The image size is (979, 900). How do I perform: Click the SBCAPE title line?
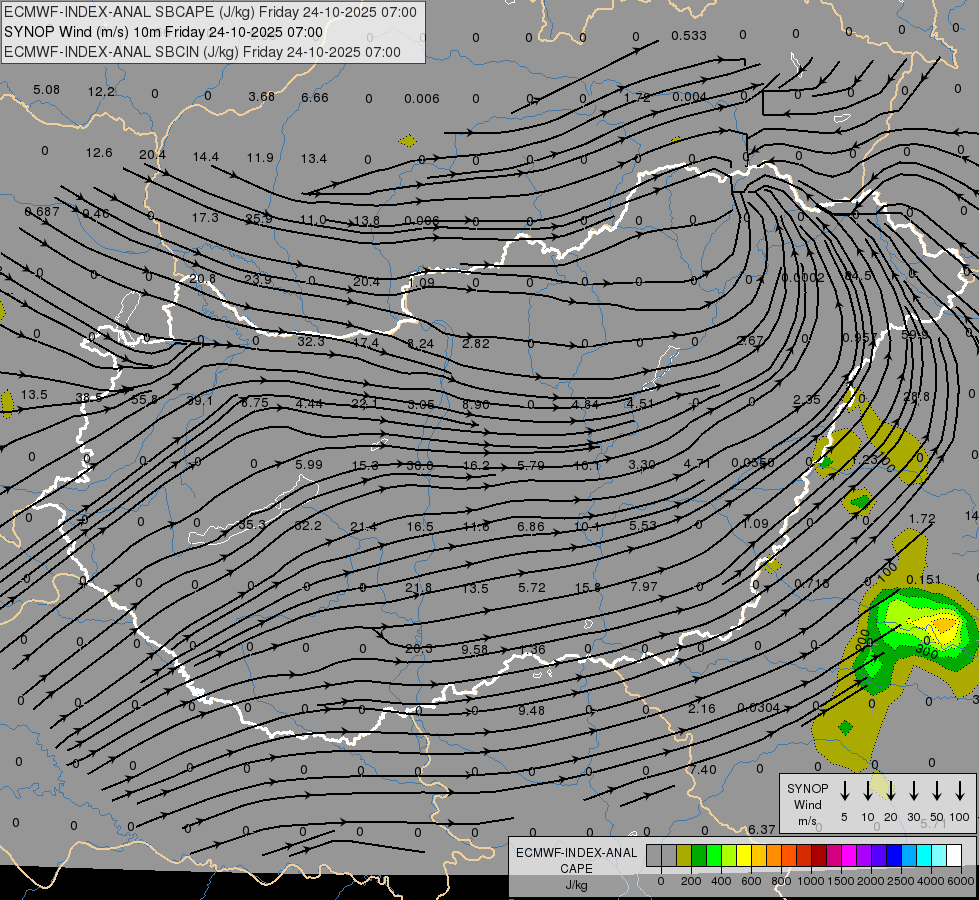[210, 12]
